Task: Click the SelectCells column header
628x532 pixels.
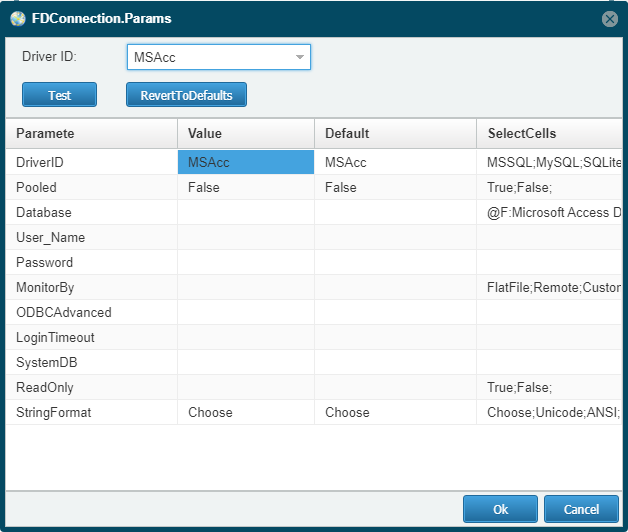Action: pyautogui.click(x=550, y=133)
